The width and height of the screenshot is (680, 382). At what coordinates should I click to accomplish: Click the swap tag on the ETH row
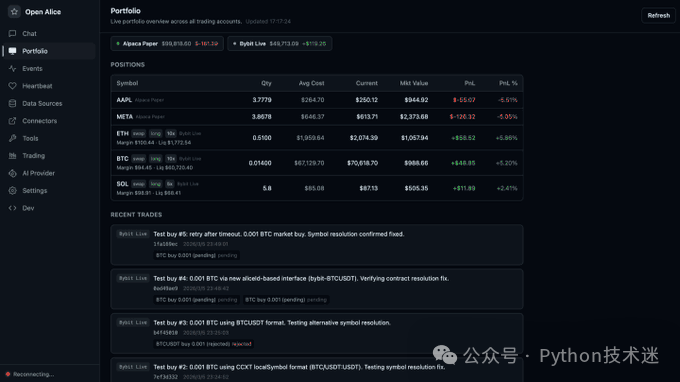pyautogui.click(x=139, y=134)
